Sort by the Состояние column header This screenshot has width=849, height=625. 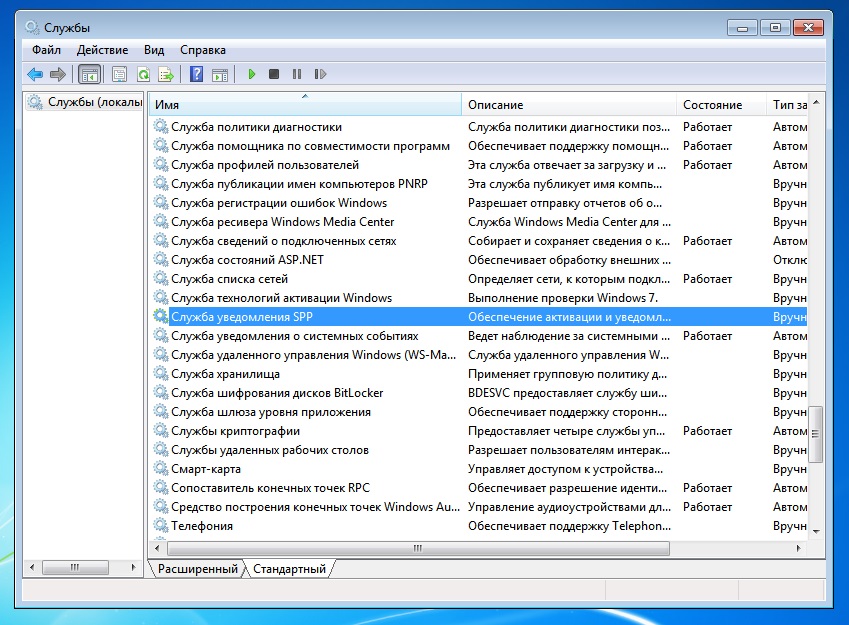point(712,105)
